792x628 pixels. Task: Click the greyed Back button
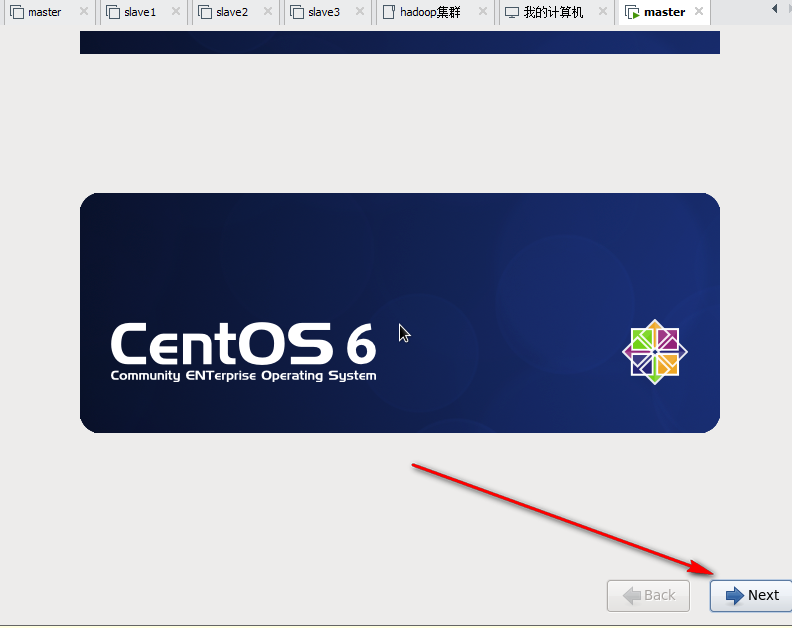point(648,595)
